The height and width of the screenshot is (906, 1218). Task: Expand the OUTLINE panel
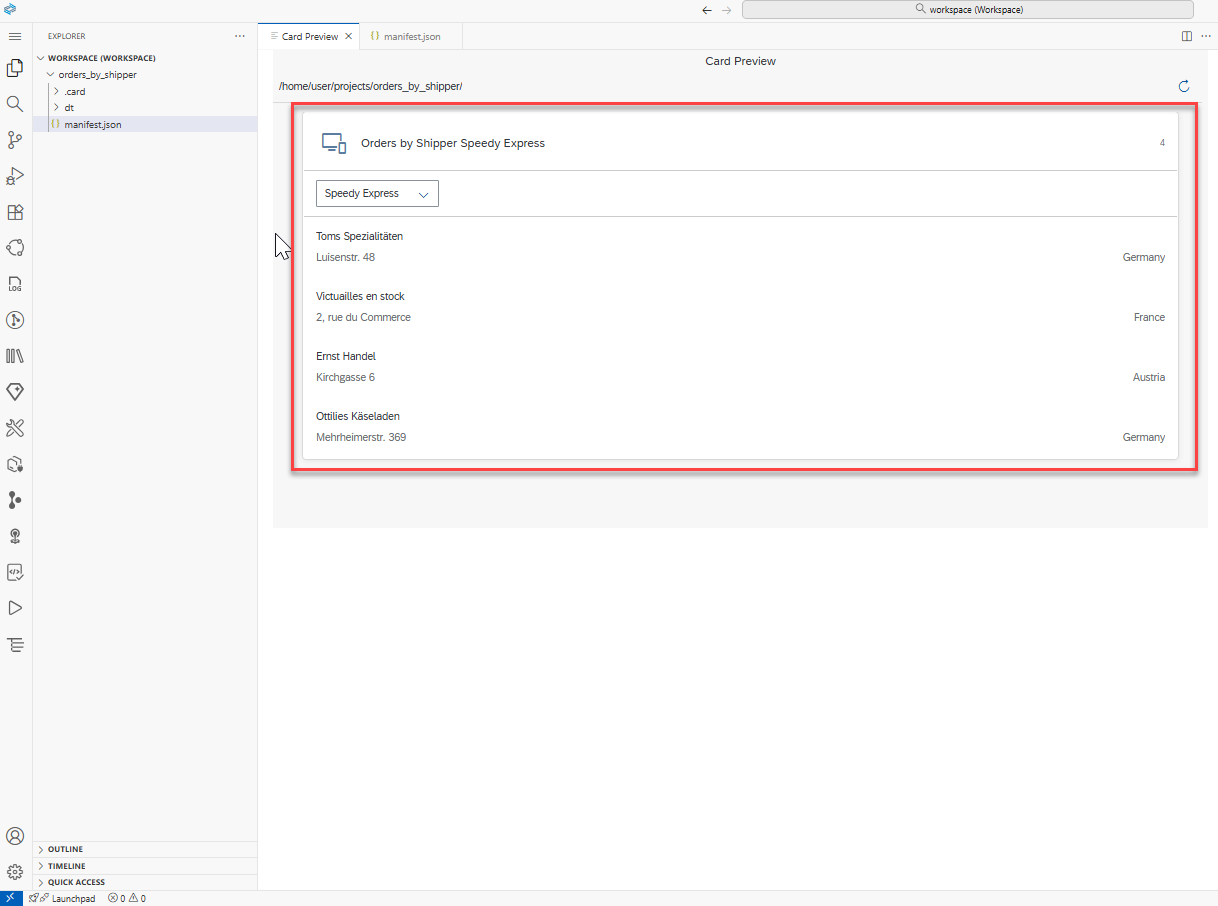pyautogui.click(x=145, y=850)
